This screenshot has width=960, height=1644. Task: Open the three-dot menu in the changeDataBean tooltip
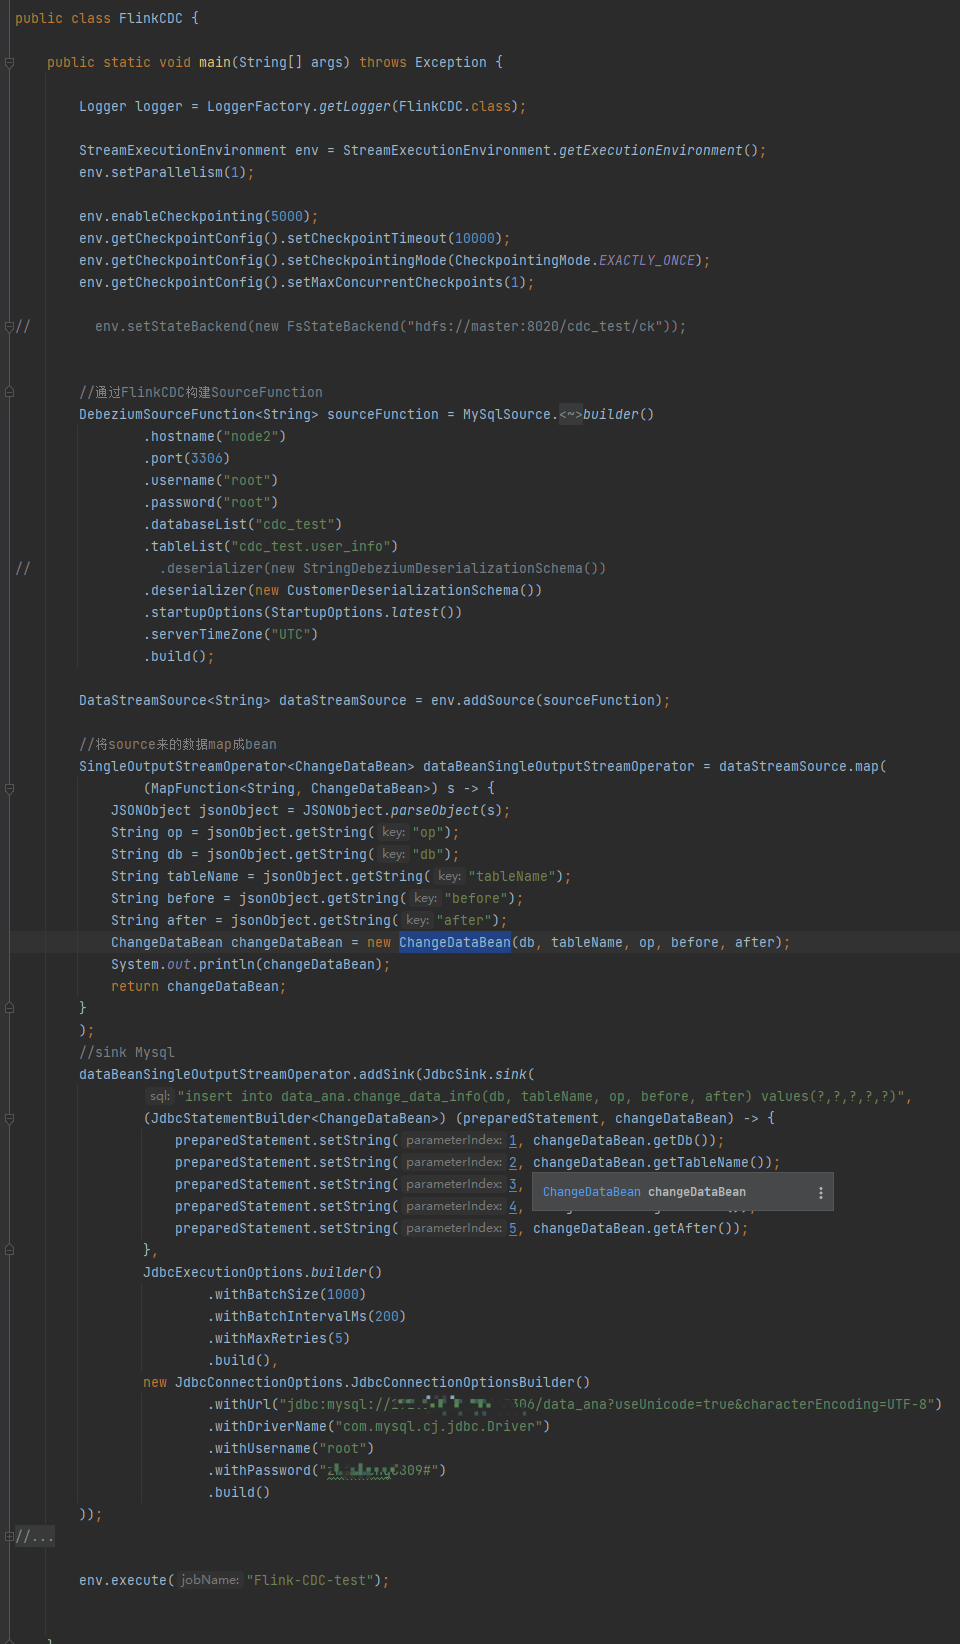click(821, 1192)
